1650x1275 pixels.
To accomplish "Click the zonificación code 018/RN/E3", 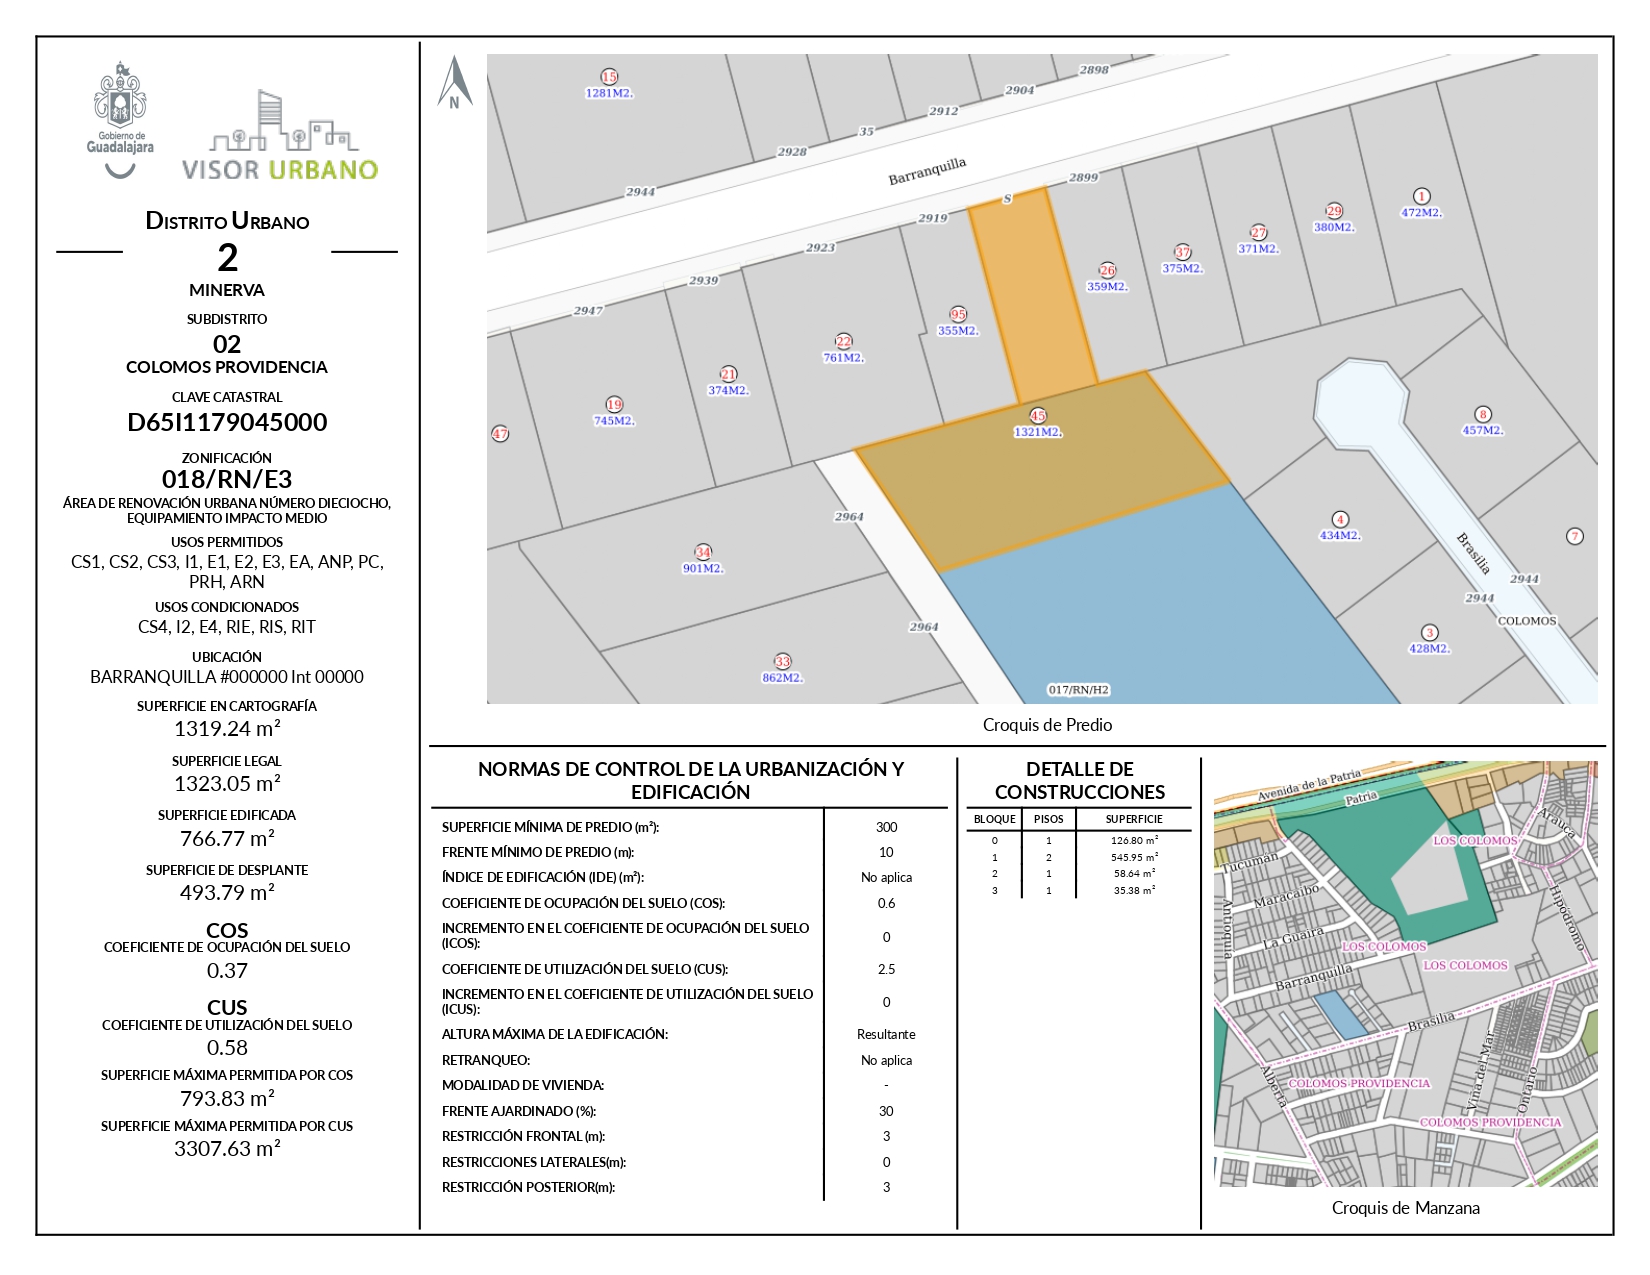I will [x=227, y=479].
